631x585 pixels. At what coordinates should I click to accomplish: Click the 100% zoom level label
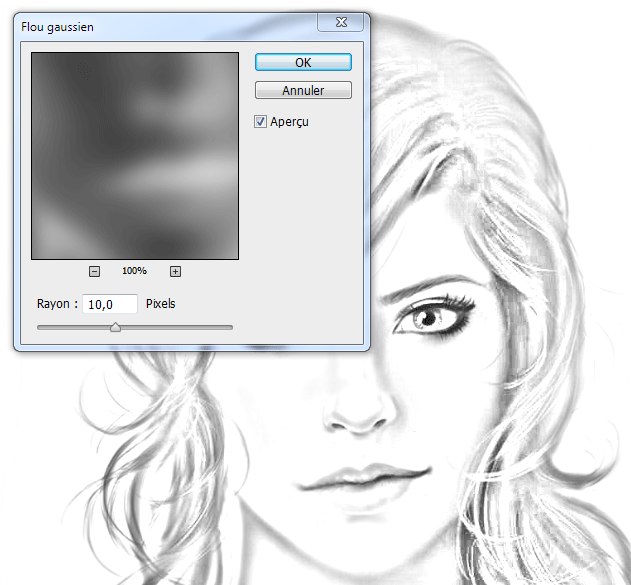click(134, 271)
